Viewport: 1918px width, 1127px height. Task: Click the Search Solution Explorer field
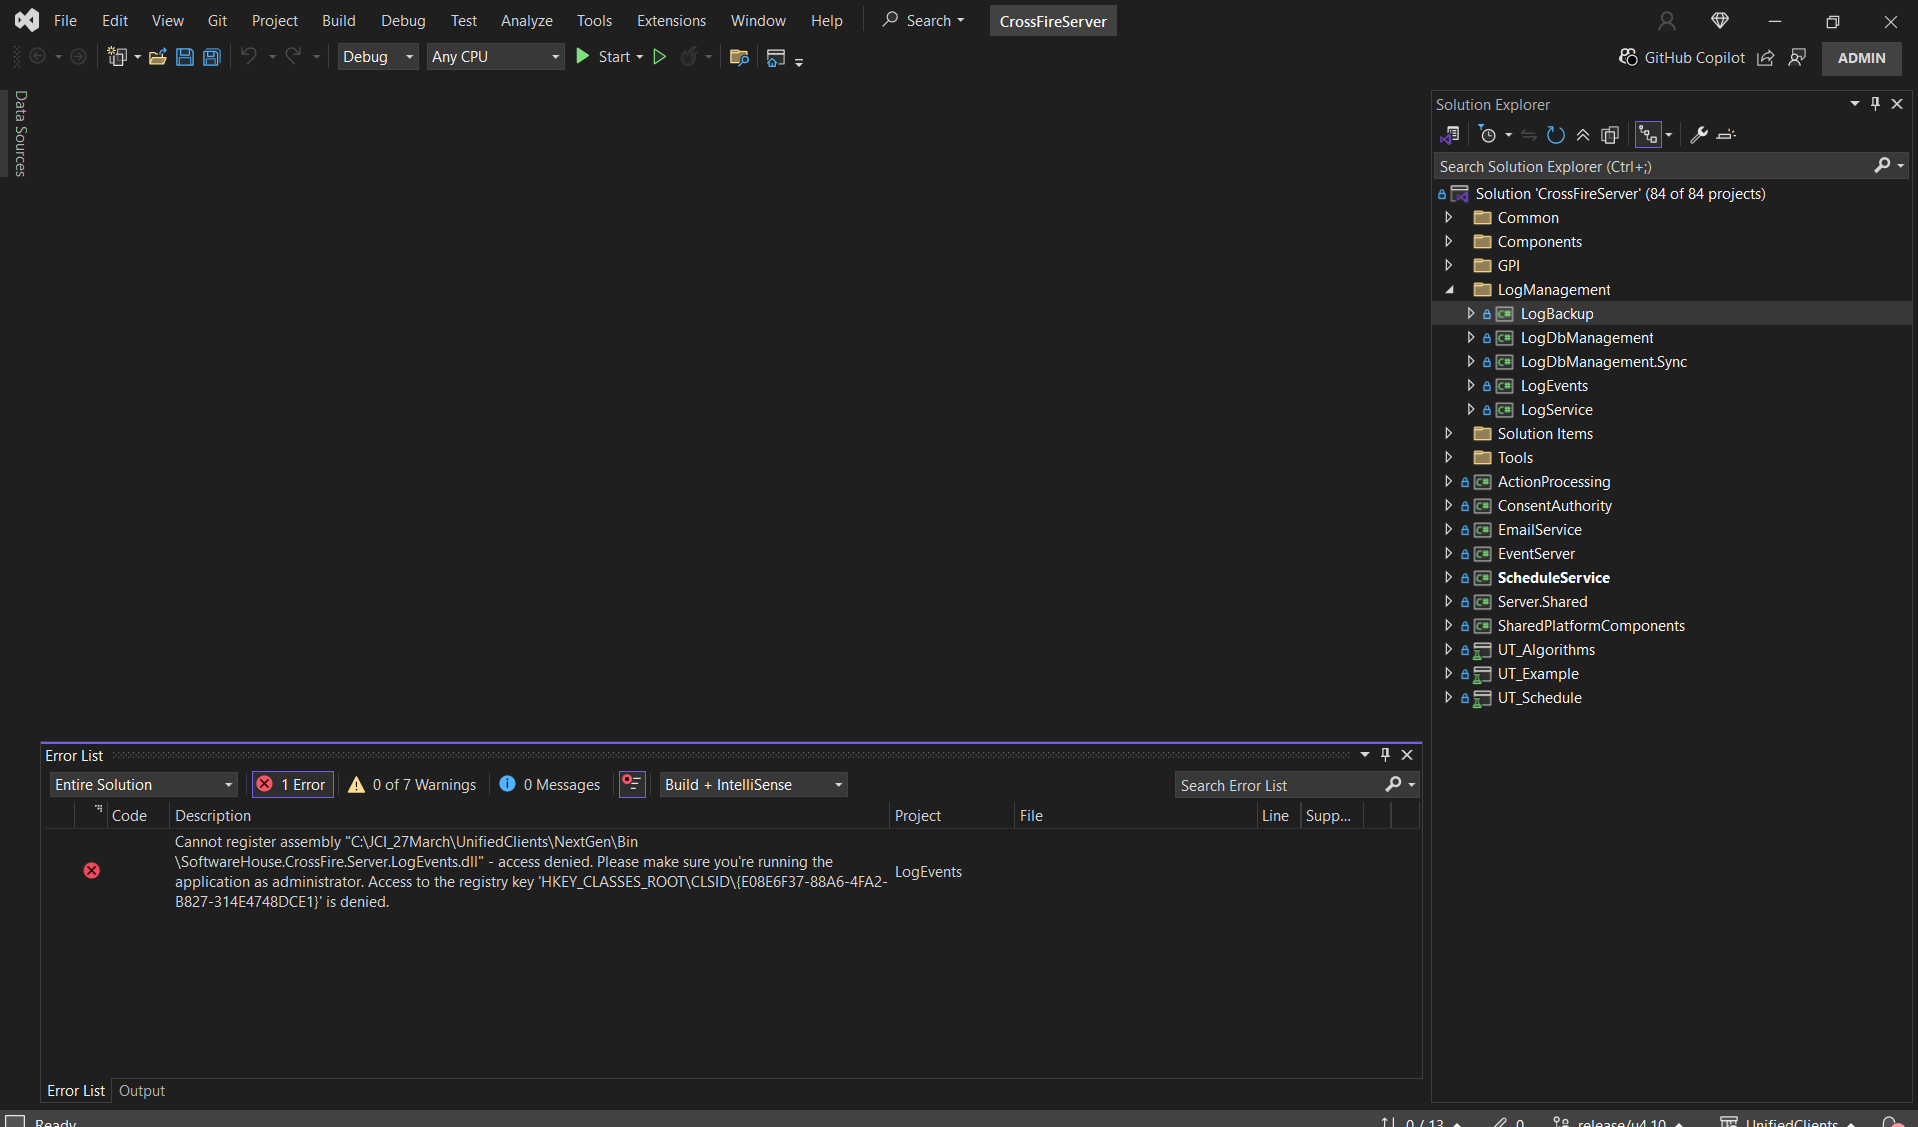[1654, 167]
